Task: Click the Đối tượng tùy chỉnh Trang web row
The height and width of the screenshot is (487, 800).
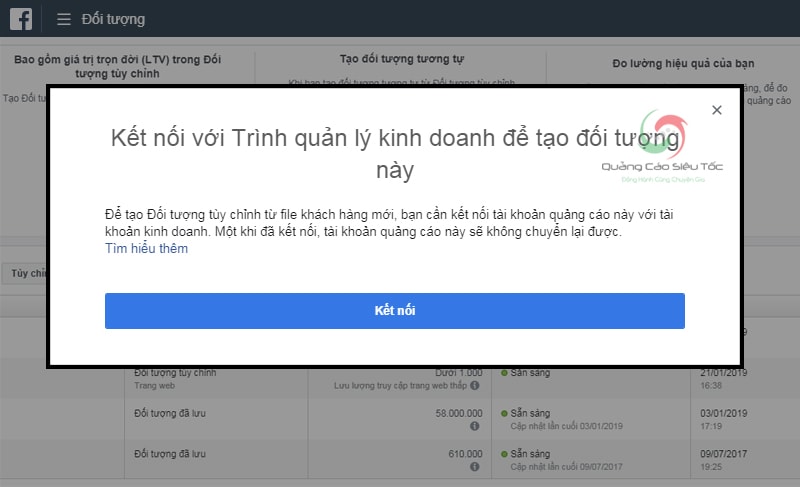Action: click(400, 378)
